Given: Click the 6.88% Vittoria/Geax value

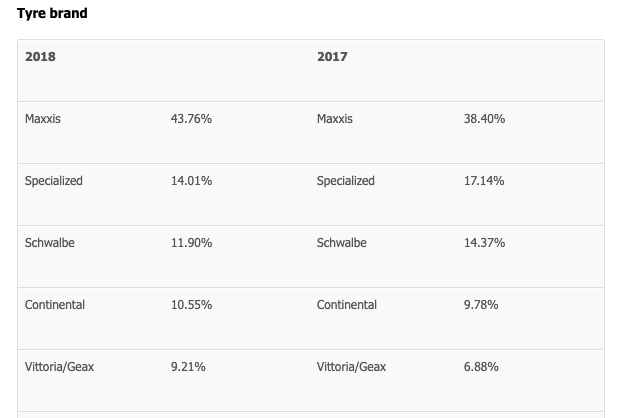Looking at the screenshot, I should 481,367.
